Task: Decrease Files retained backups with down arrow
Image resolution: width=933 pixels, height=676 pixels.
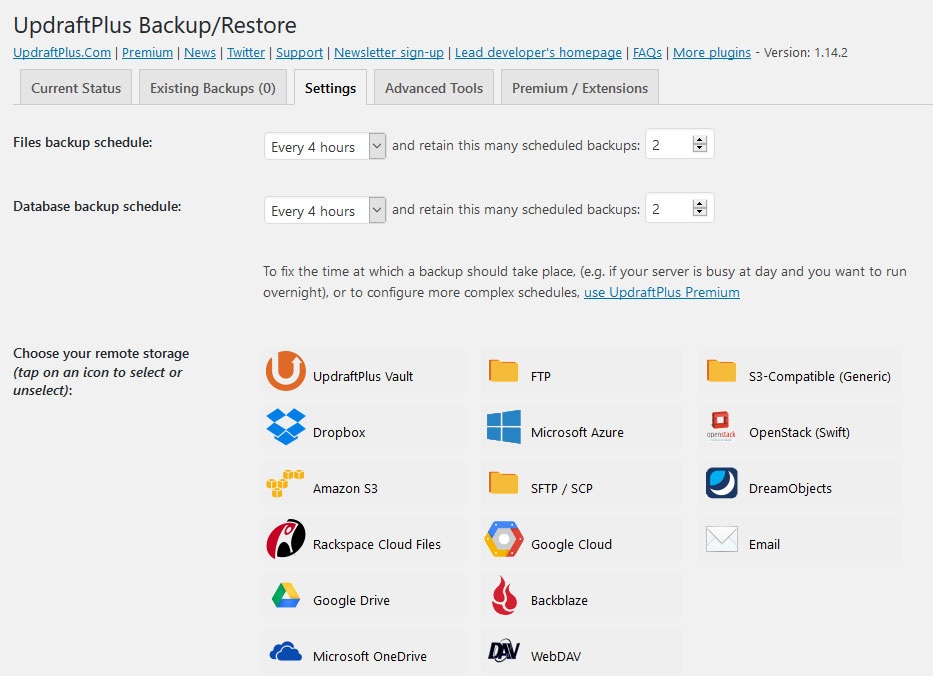Action: [x=700, y=148]
